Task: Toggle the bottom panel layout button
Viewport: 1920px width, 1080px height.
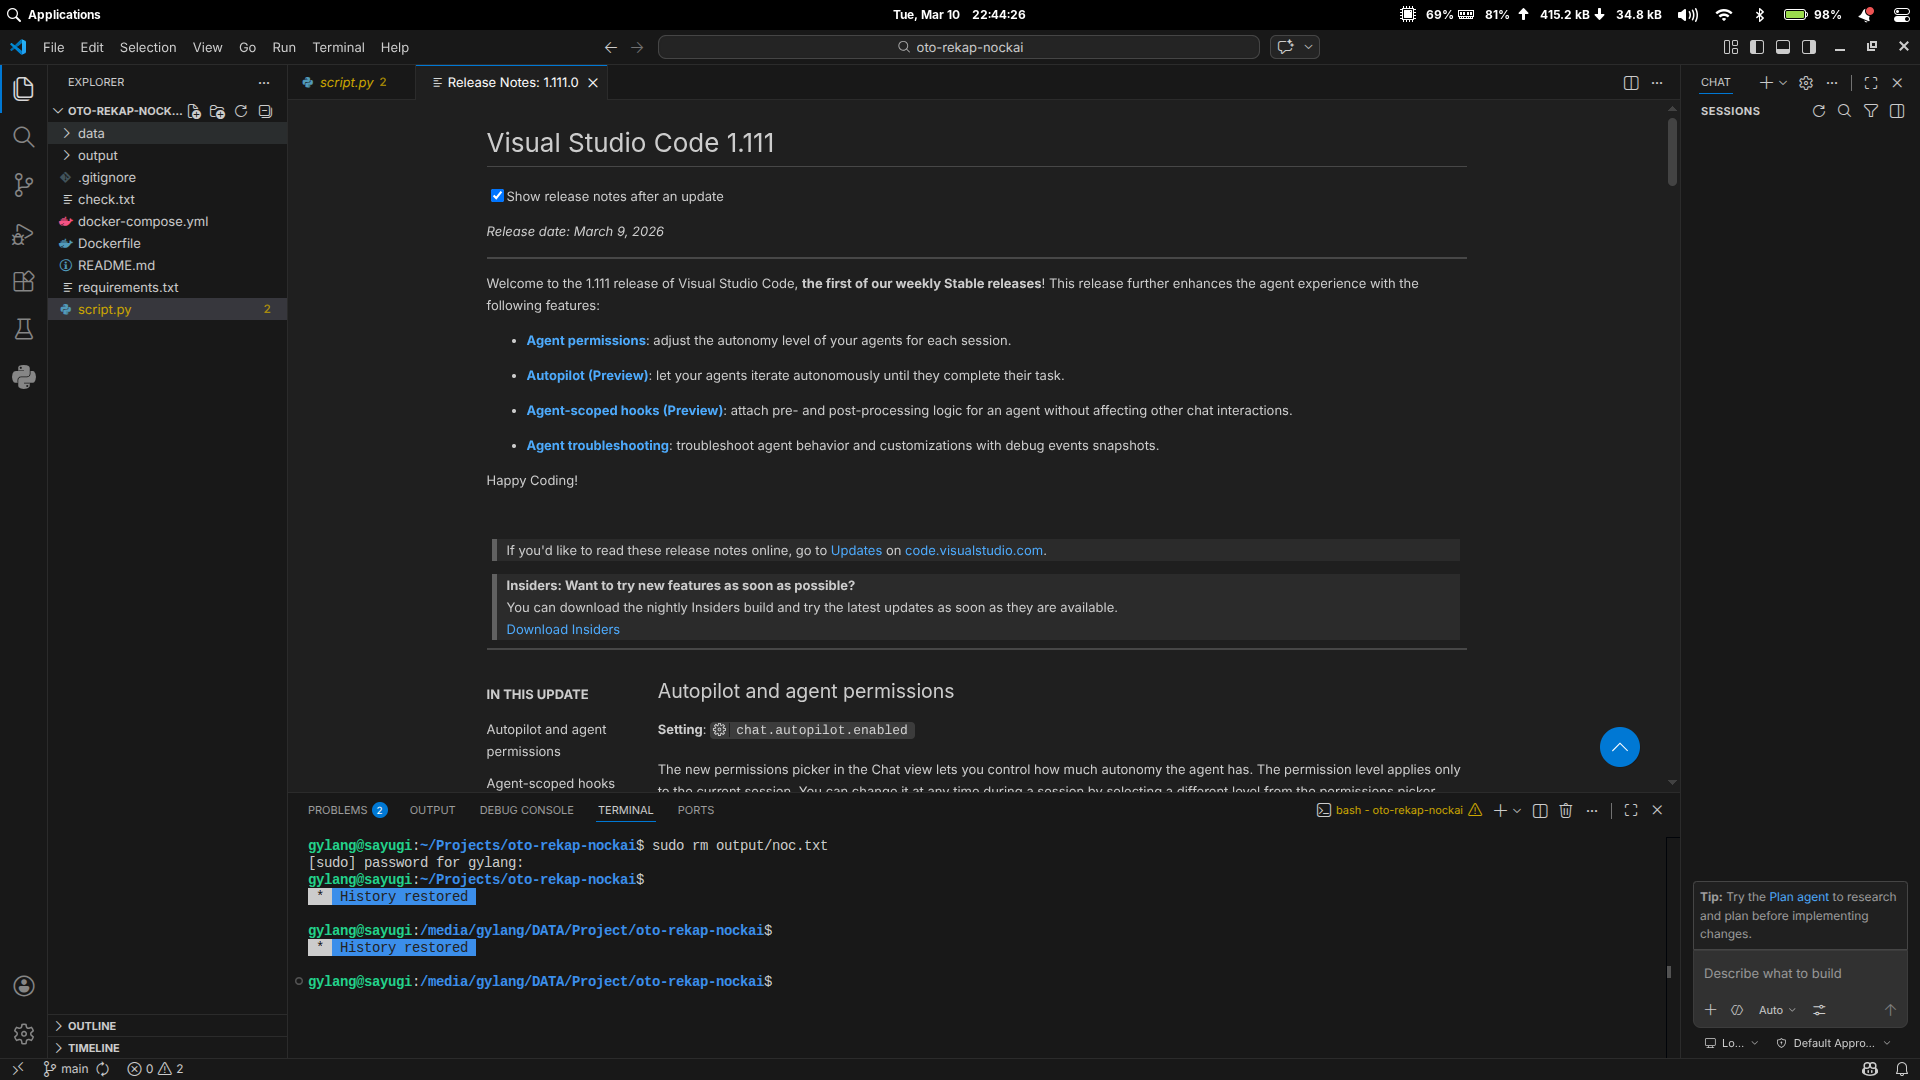Action: click(x=1783, y=47)
